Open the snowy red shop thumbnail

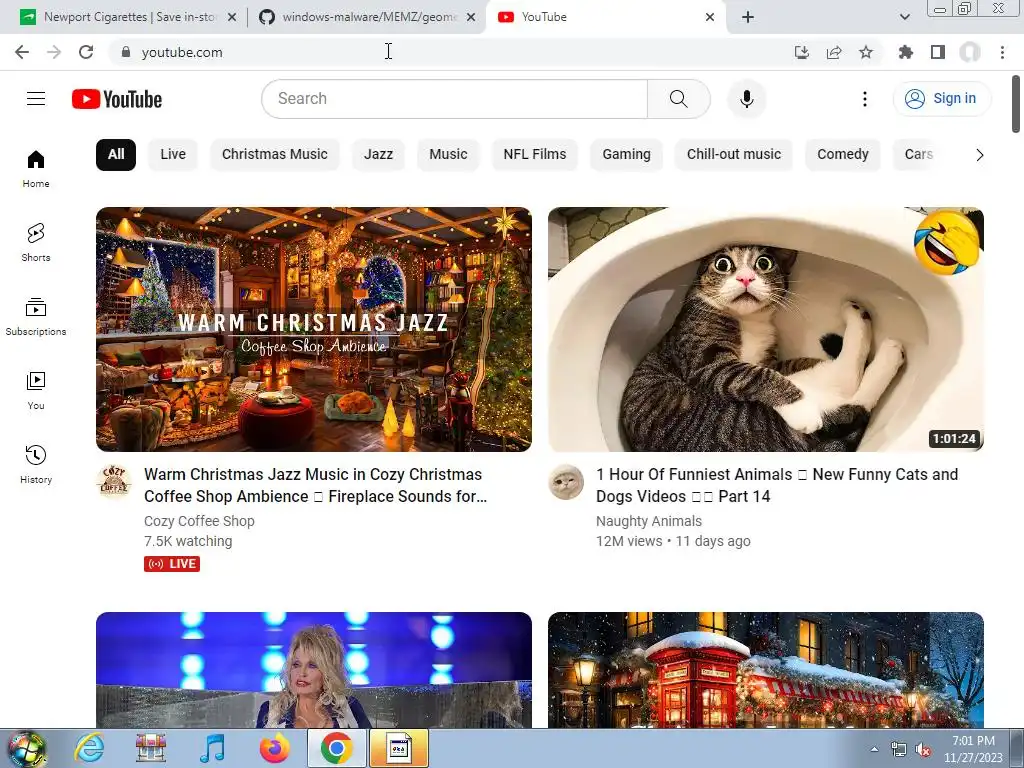pos(765,670)
